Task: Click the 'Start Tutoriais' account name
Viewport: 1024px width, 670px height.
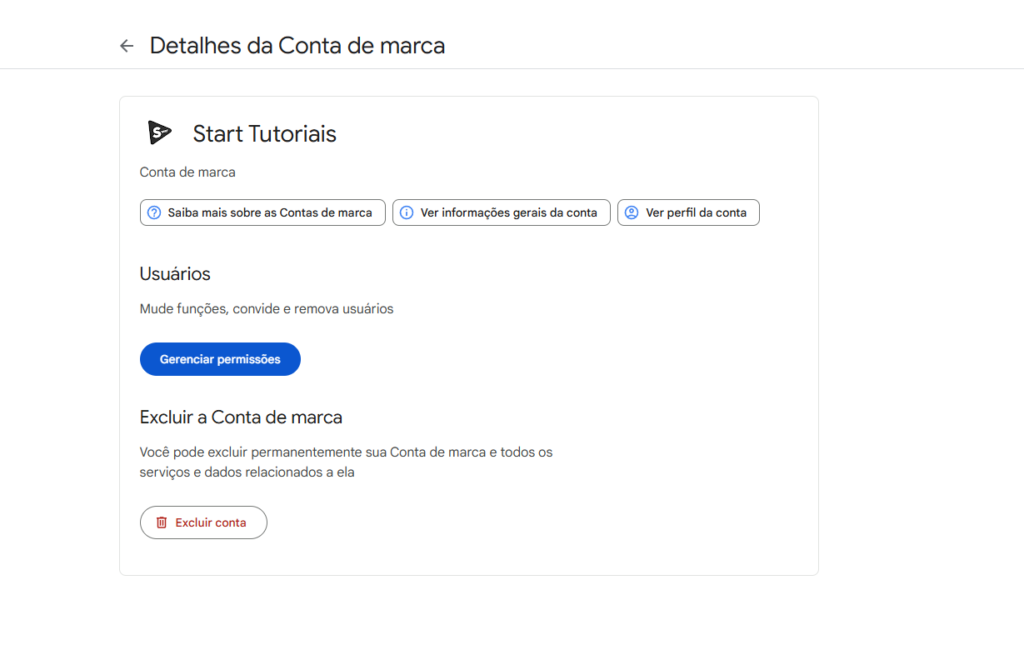Action: tap(264, 134)
